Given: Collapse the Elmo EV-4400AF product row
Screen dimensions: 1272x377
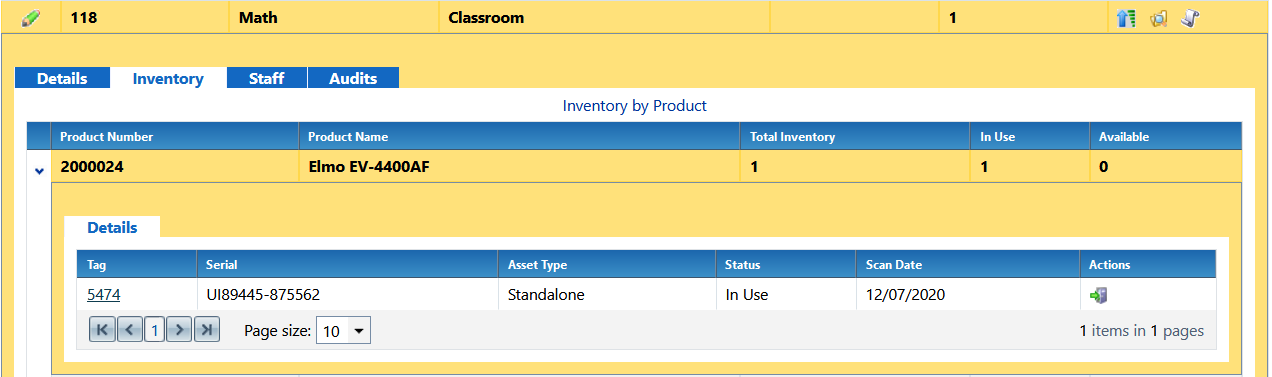Looking at the screenshot, I should 39,170.
